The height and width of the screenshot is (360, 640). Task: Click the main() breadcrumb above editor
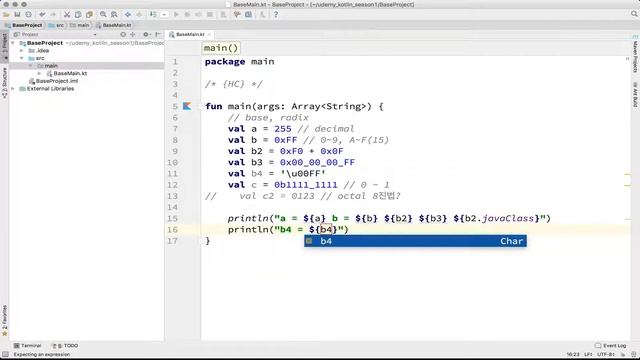point(221,48)
